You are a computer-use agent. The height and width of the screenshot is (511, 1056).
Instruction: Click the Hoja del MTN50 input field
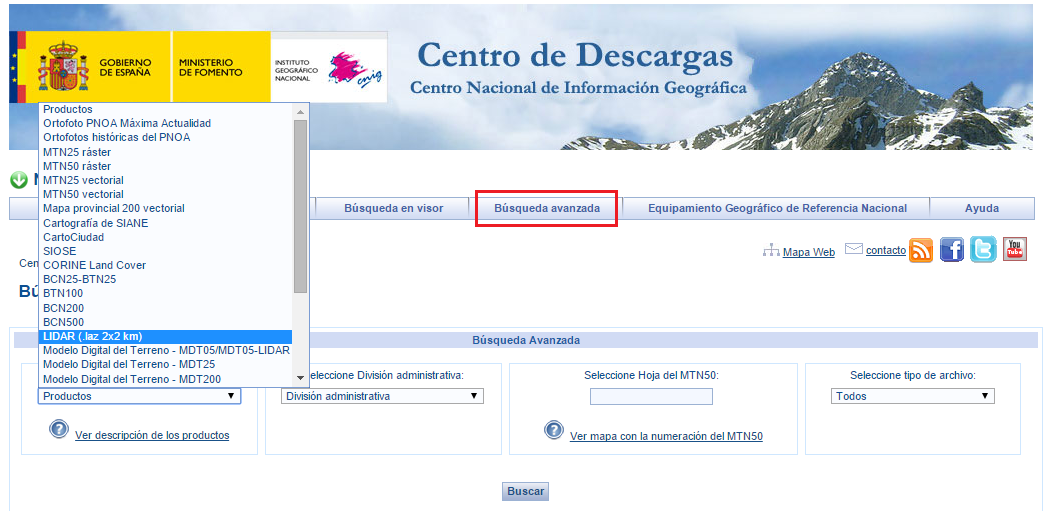(x=651, y=397)
